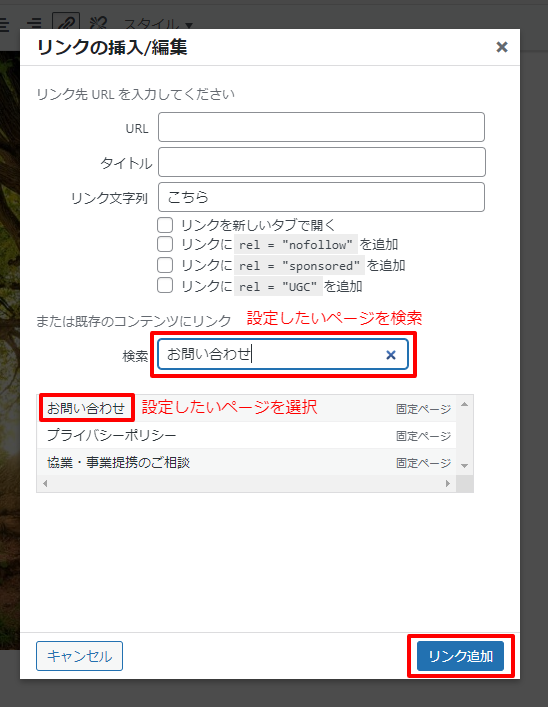Click the results list scroll down arrow

click(x=465, y=466)
